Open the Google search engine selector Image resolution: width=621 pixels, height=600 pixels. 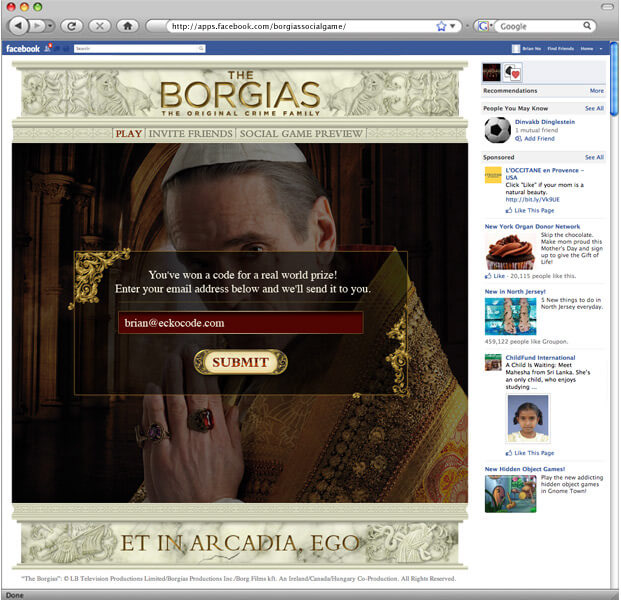[484, 26]
